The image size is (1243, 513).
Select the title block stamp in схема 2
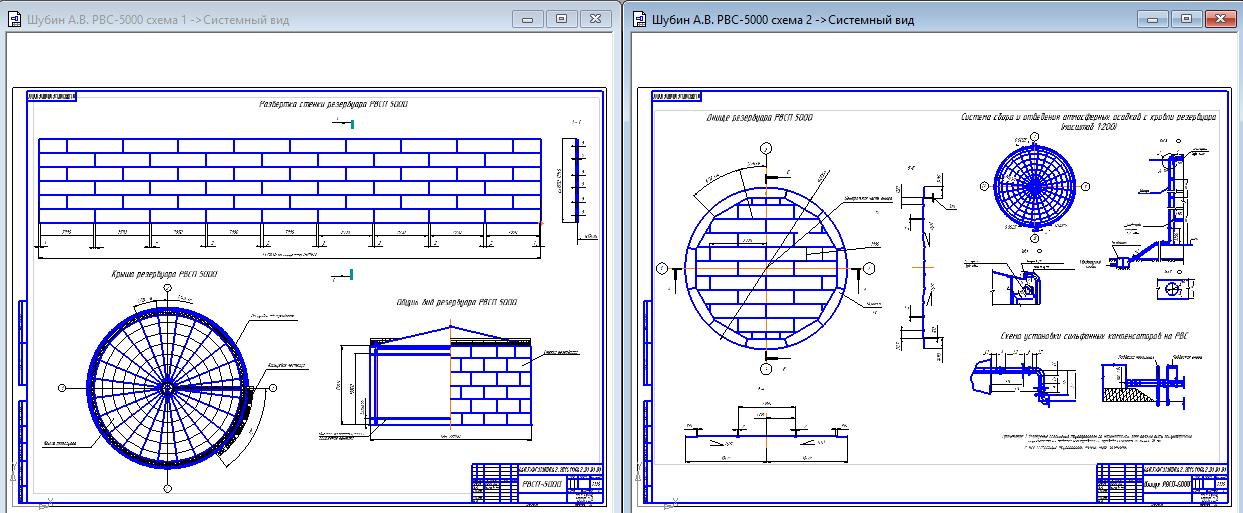coord(1163,483)
